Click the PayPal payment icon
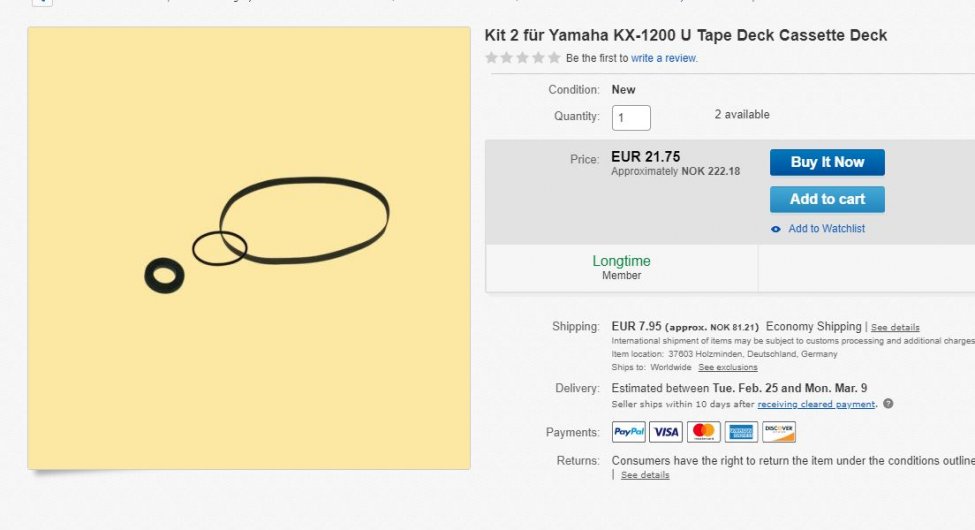The image size is (975, 530). pos(629,432)
